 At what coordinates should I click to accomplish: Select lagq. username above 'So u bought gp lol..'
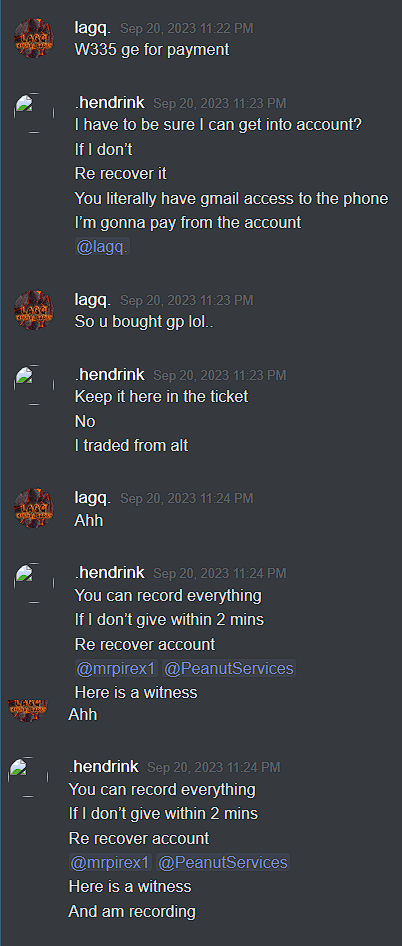coord(92,299)
